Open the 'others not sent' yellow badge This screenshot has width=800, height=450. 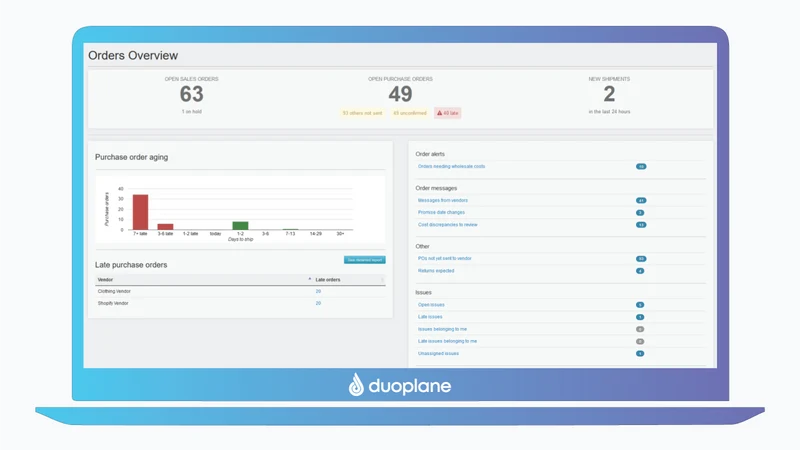362,113
